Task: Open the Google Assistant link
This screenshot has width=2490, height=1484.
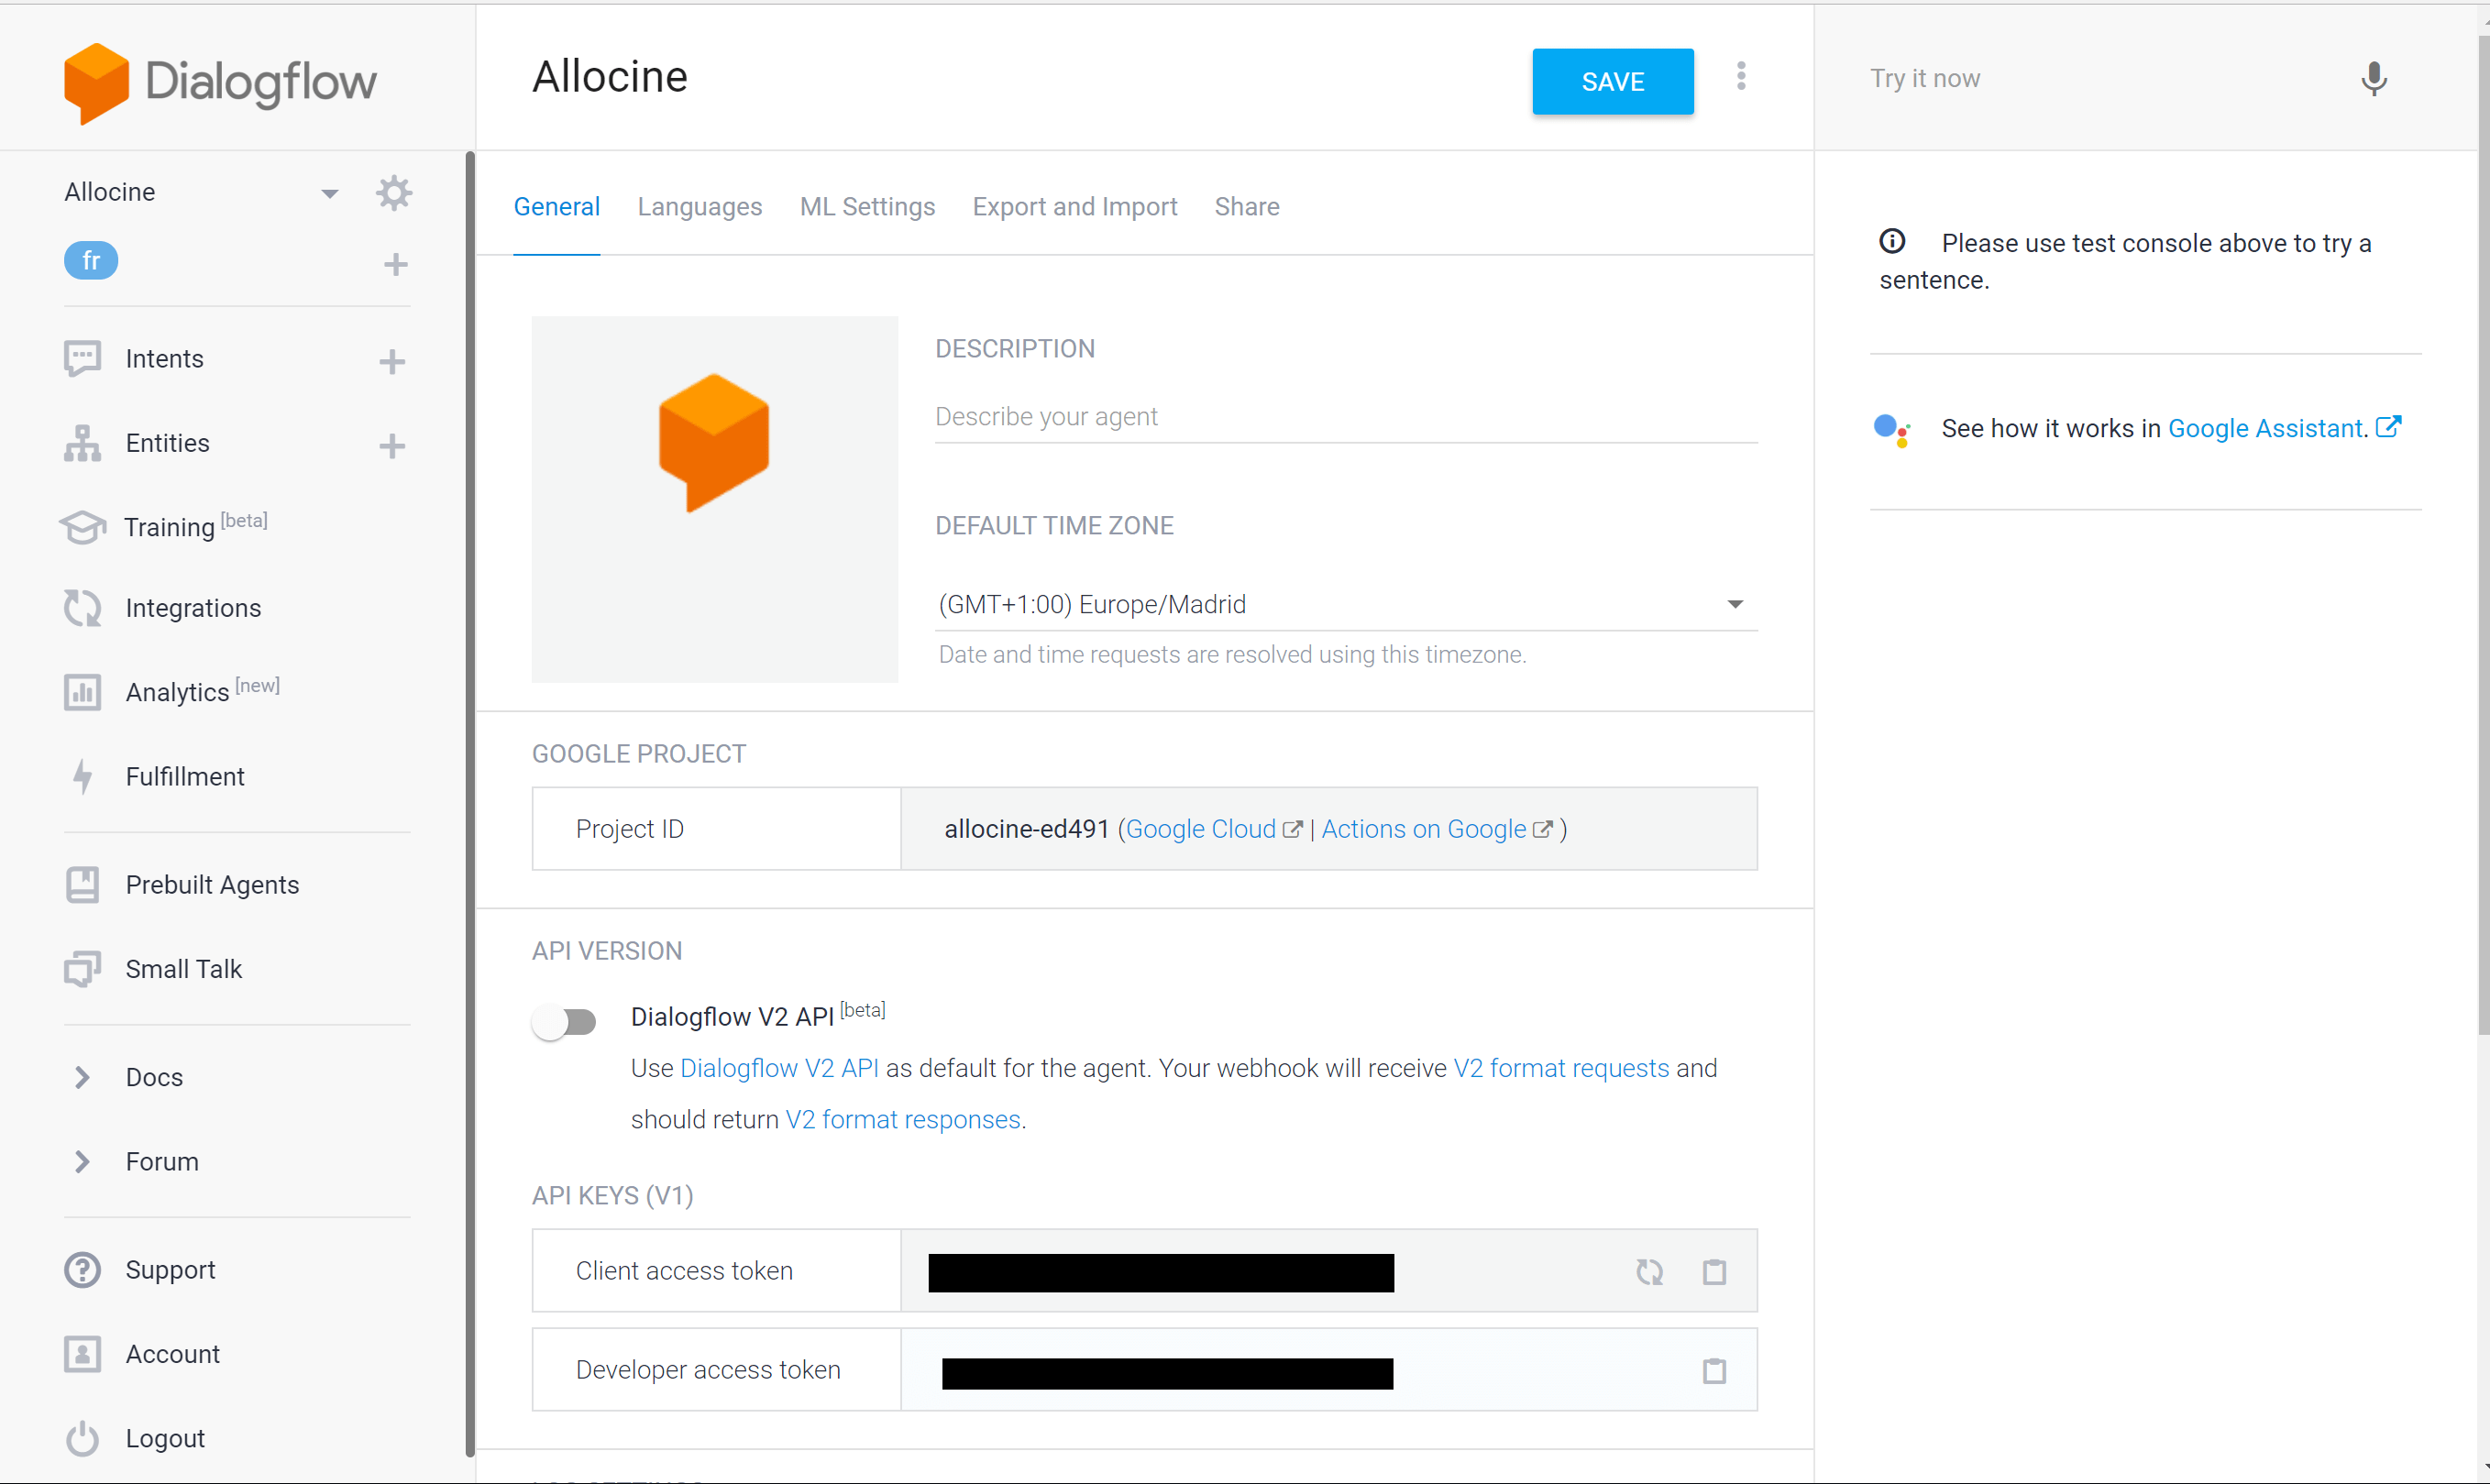Action: [x=2267, y=428]
